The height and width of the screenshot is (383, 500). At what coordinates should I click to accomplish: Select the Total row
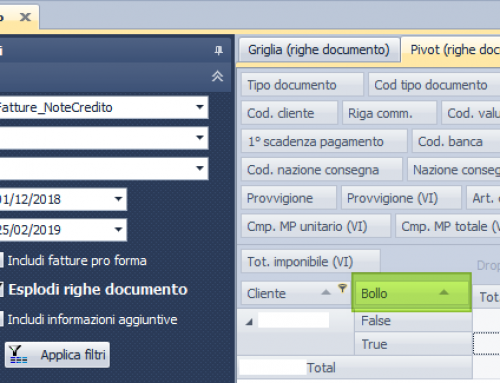pos(355,368)
